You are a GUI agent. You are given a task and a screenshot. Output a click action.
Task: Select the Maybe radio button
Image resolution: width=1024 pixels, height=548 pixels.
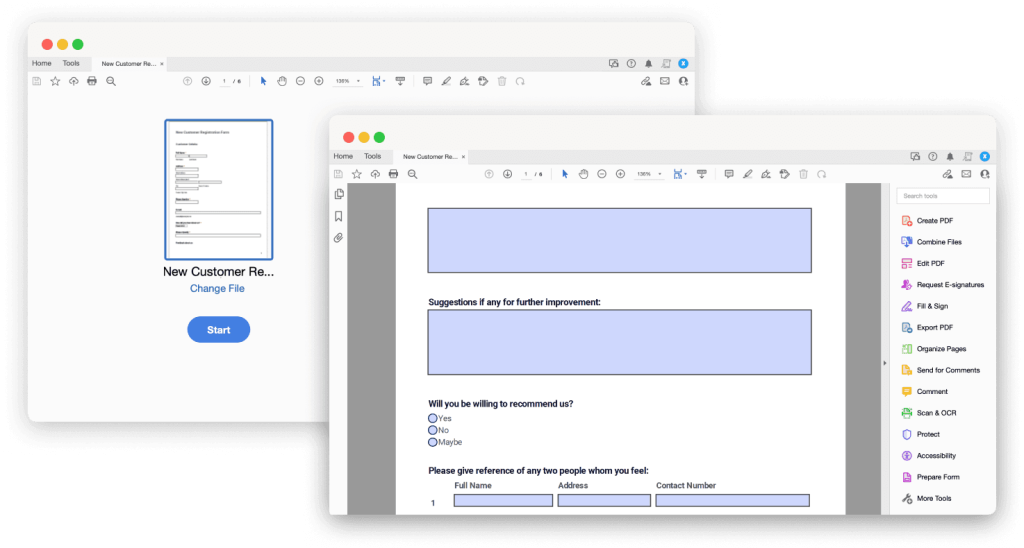[432, 442]
